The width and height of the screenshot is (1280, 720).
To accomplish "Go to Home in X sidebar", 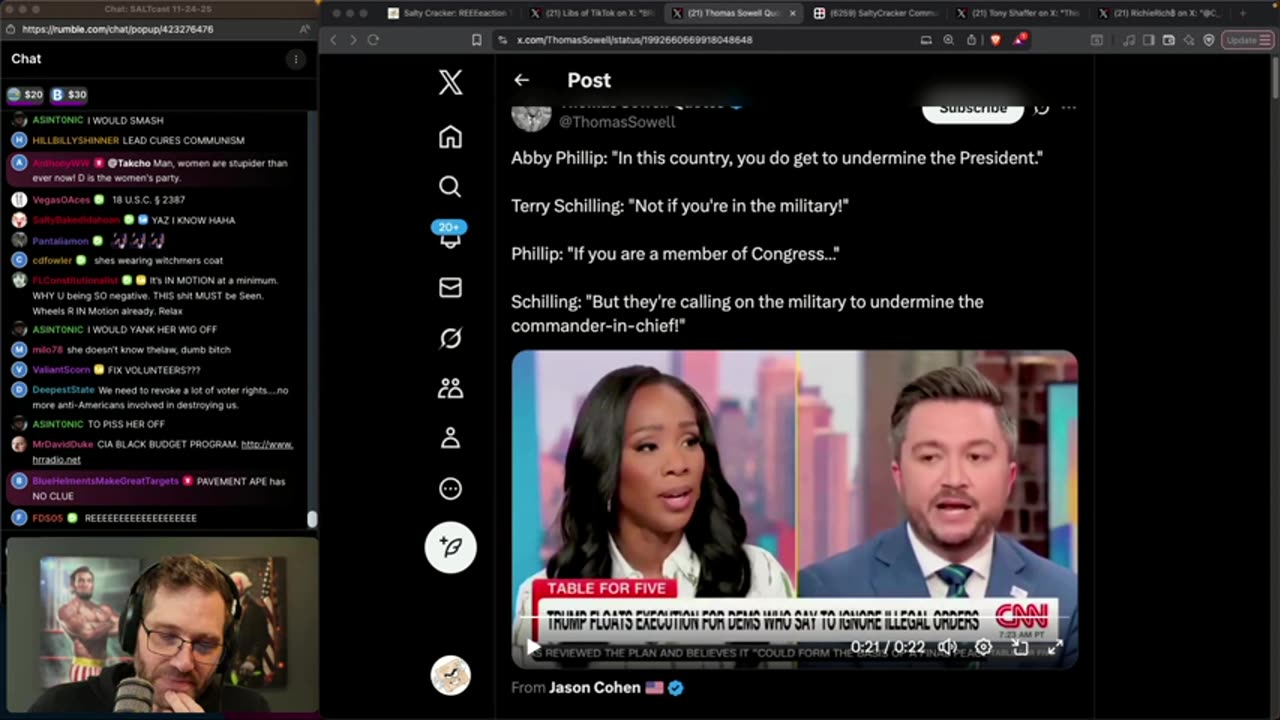I will 450,137.
